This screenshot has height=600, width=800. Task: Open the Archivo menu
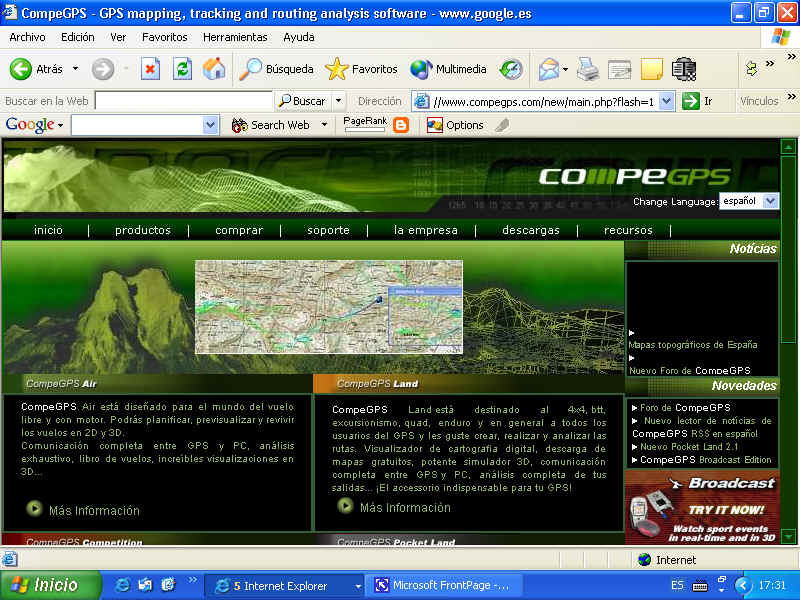pyautogui.click(x=28, y=37)
